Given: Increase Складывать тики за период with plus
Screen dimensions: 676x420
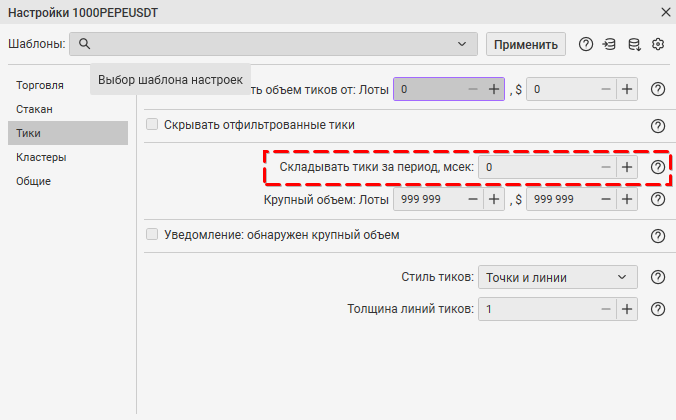Looking at the screenshot, I should point(627,167).
